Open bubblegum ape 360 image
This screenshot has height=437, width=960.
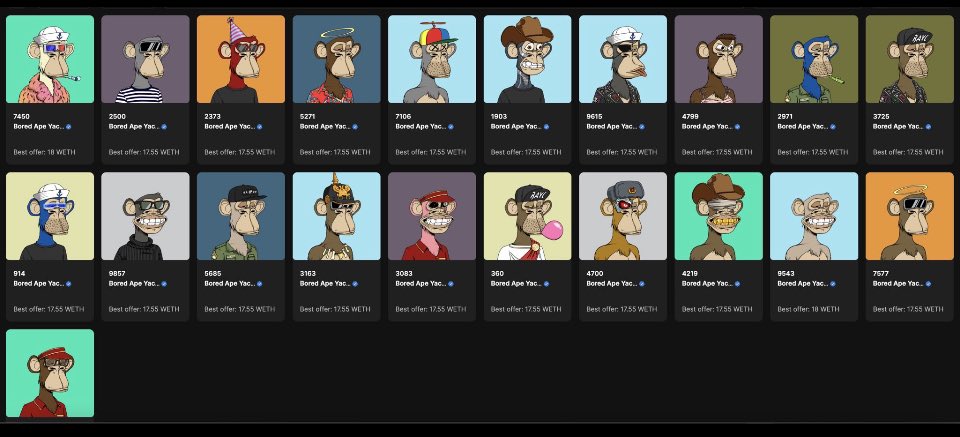[x=528, y=216]
